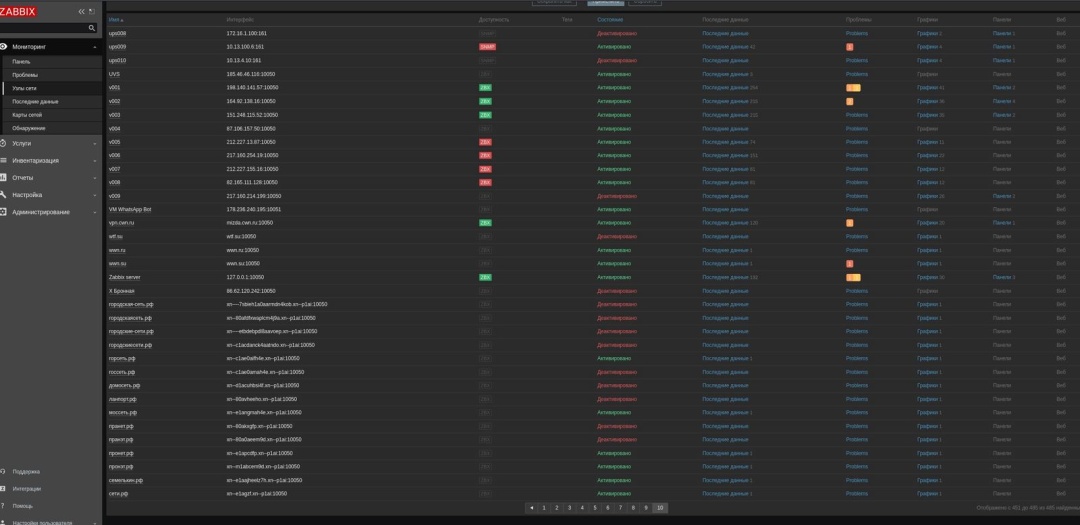Image resolution: width=1080 pixels, height=525 pixels.
Task: Click the Zabbix logo
Action: 18,11
